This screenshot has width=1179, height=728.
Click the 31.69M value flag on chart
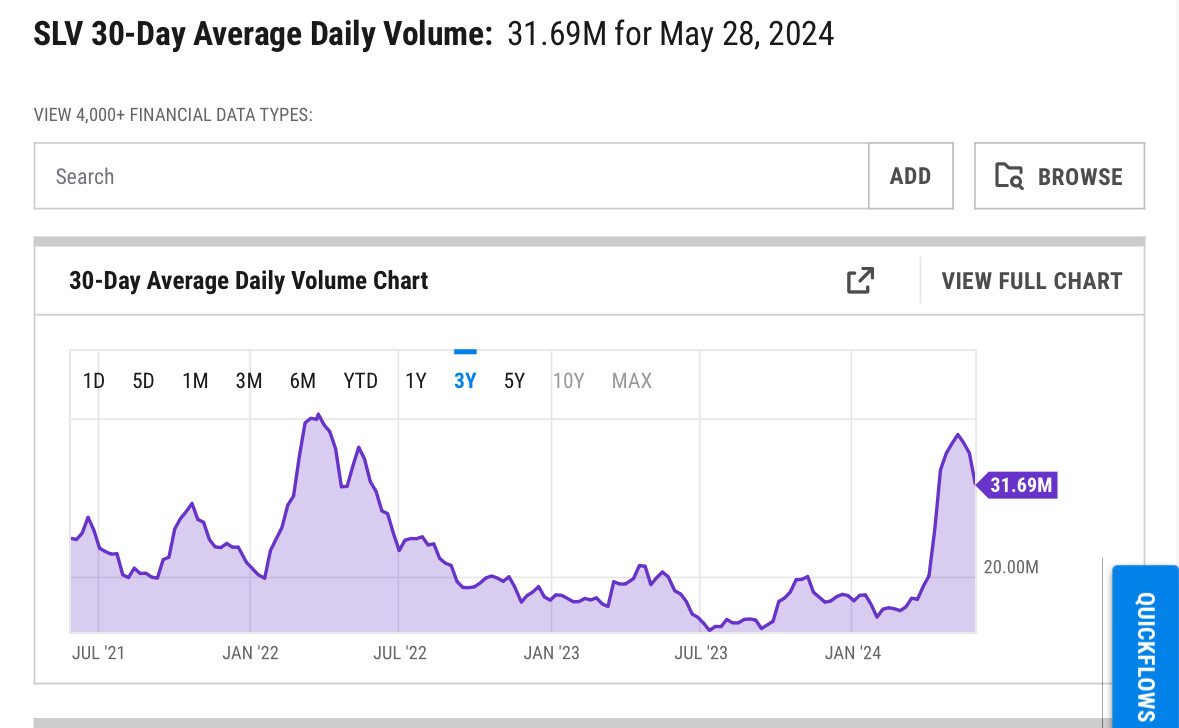point(1017,485)
